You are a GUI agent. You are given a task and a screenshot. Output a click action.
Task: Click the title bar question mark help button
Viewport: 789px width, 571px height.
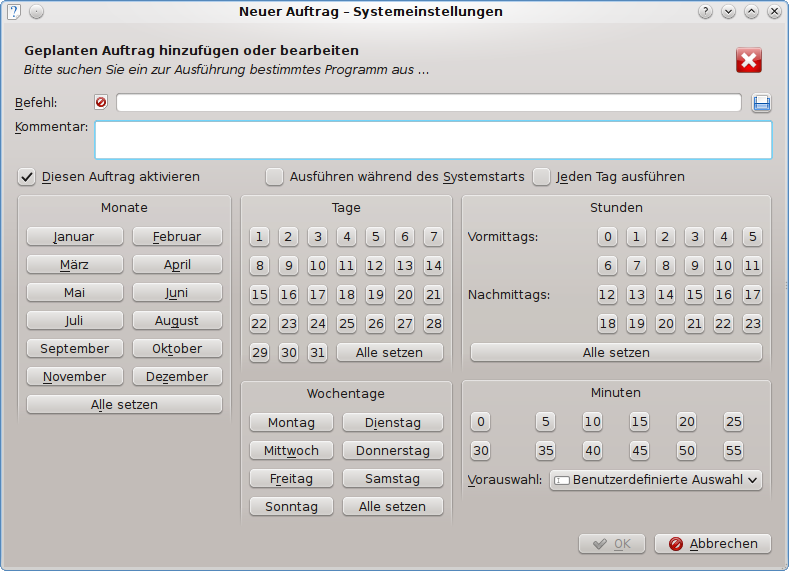click(705, 12)
